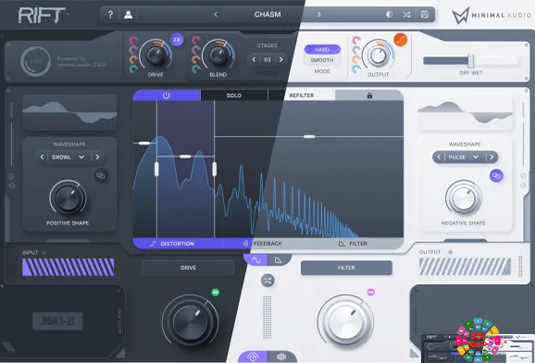Viewport: 535px width, 363px height.
Task: Select purple modulation ring beside Blend knob
Action: 196,50
